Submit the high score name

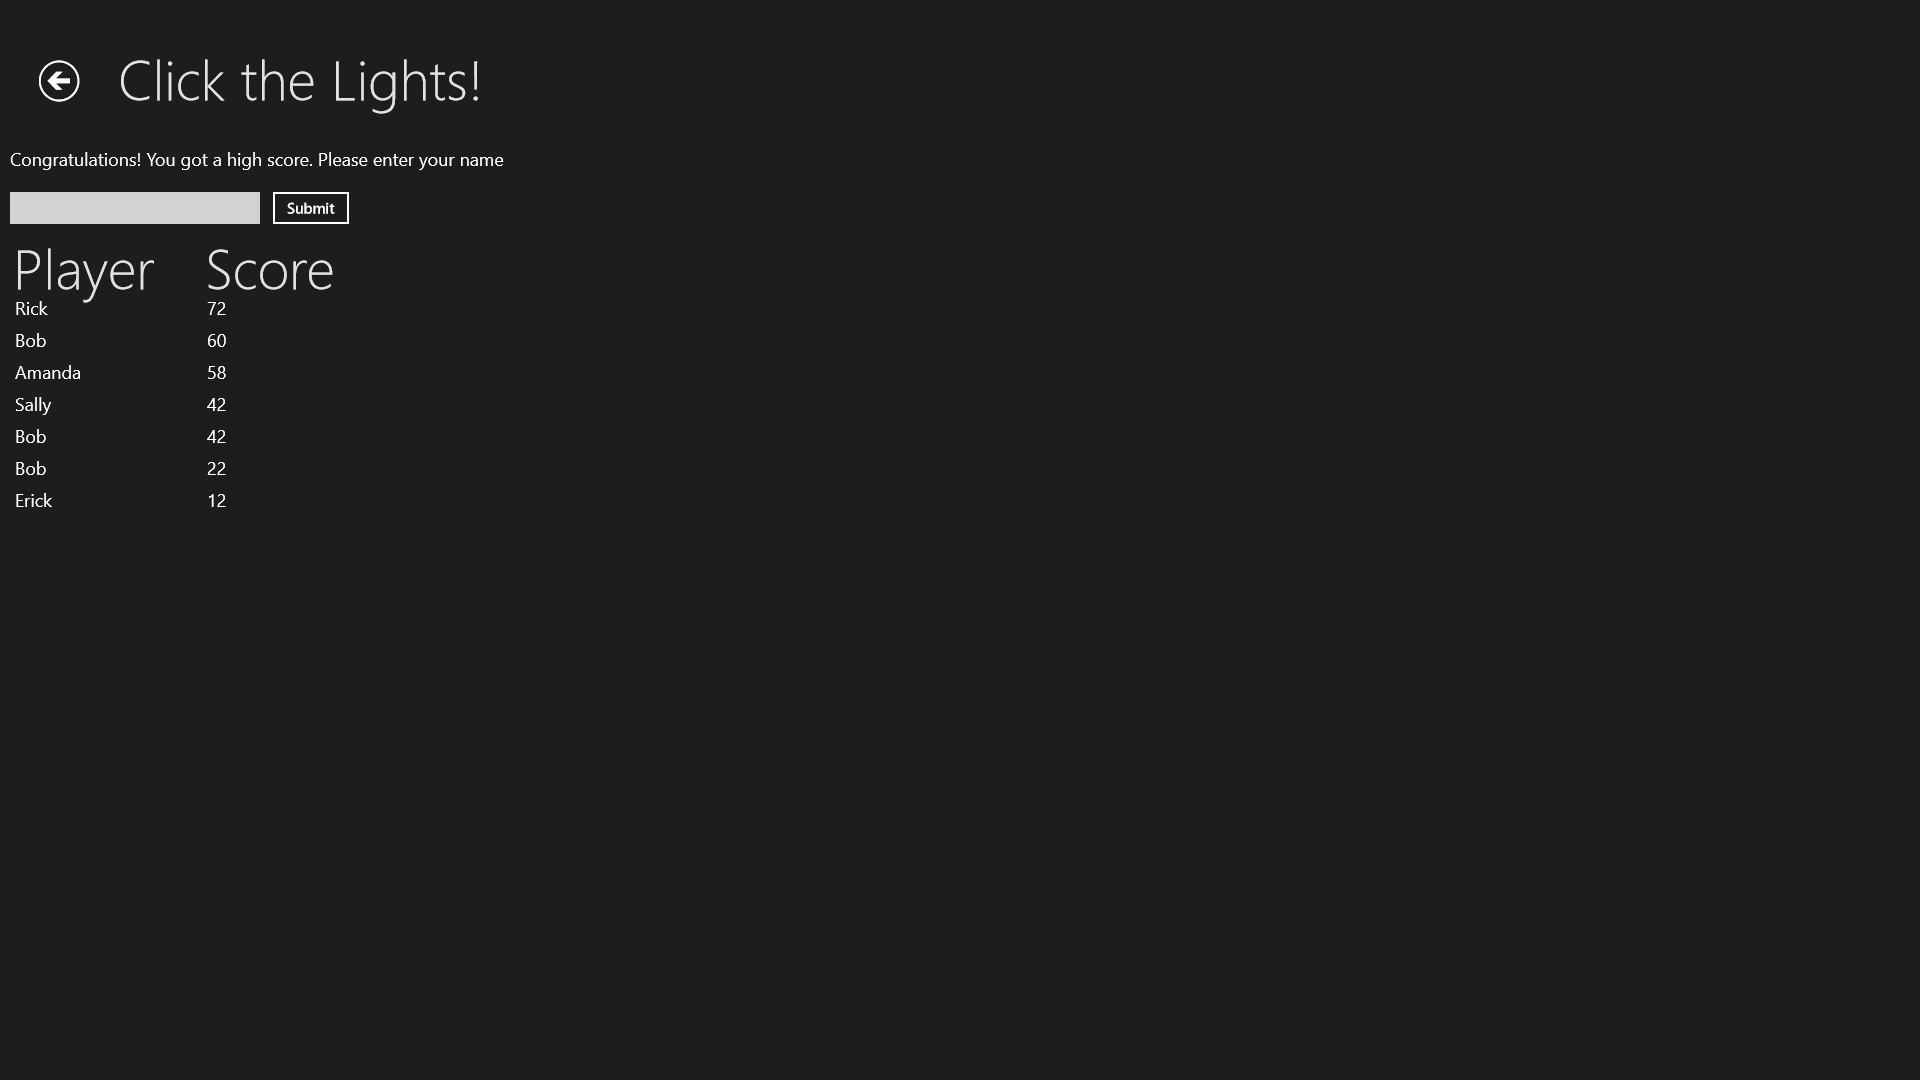[x=311, y=208]
